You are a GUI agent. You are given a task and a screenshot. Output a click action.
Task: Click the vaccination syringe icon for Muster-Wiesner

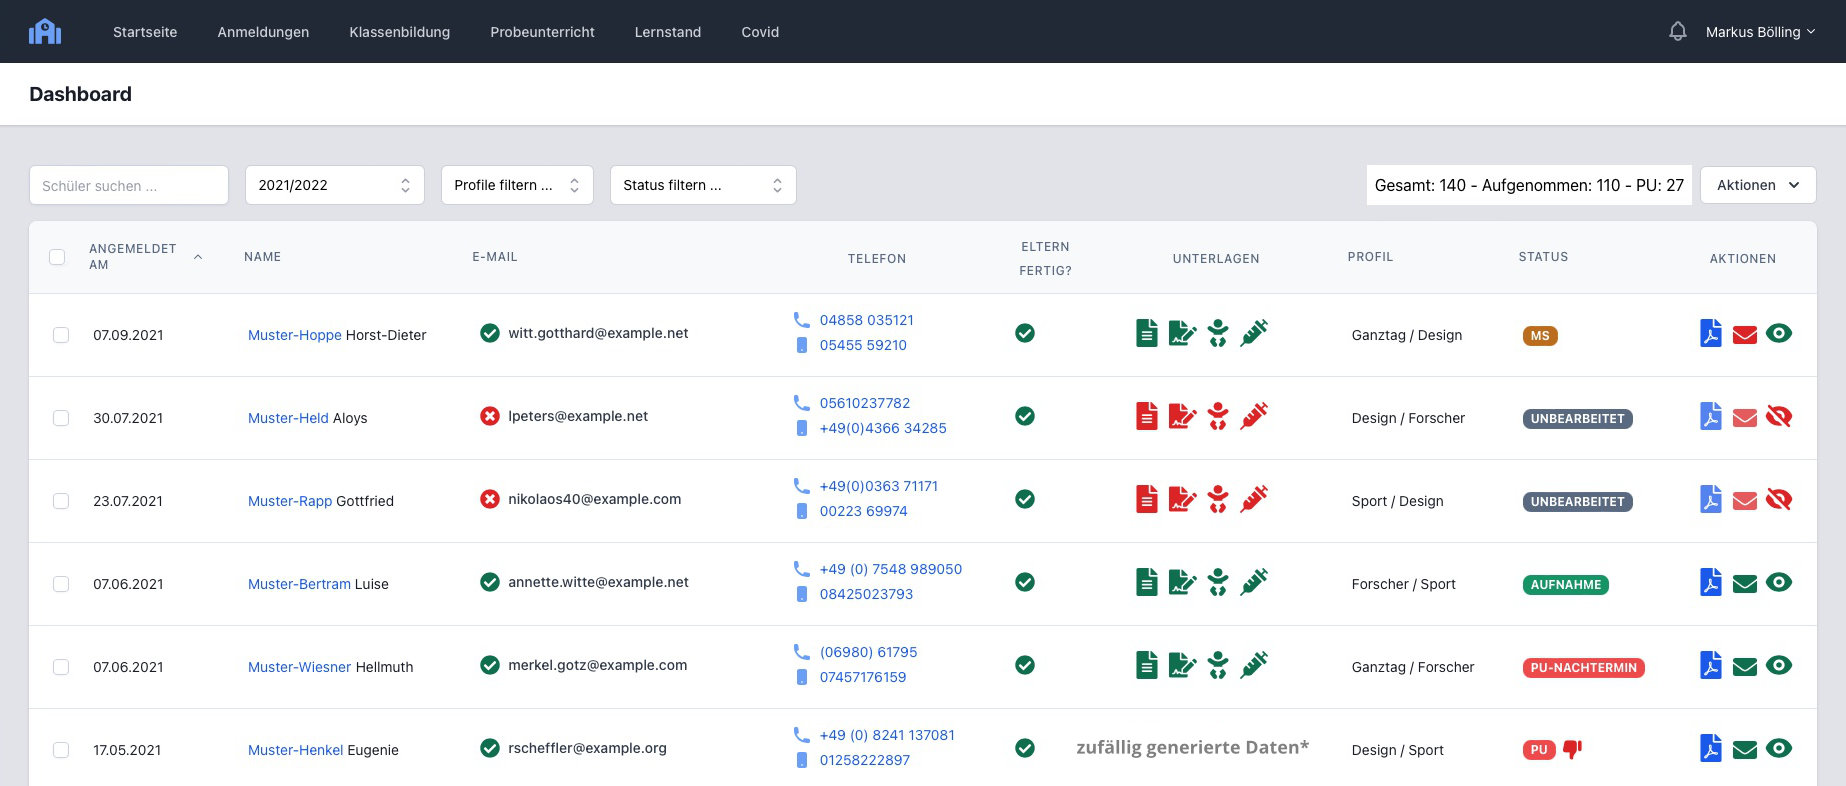pyautogui.click(x=1254, y=665)
